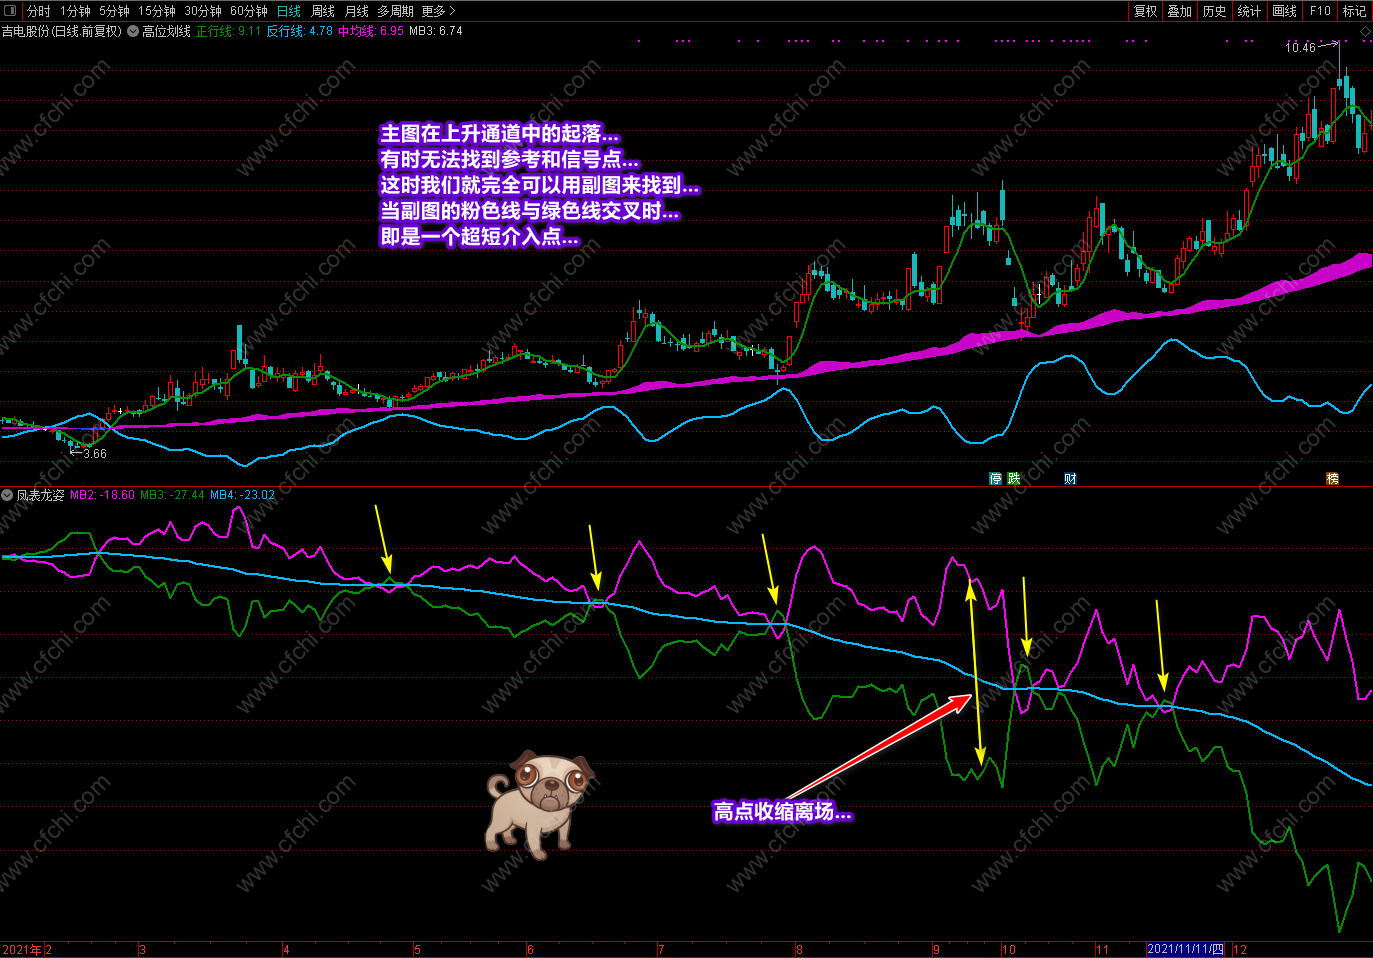This screenshot has height=958, width=1373.
Task: Select the 月线 monthly chart tab
Action: click(x=357, y=11)
